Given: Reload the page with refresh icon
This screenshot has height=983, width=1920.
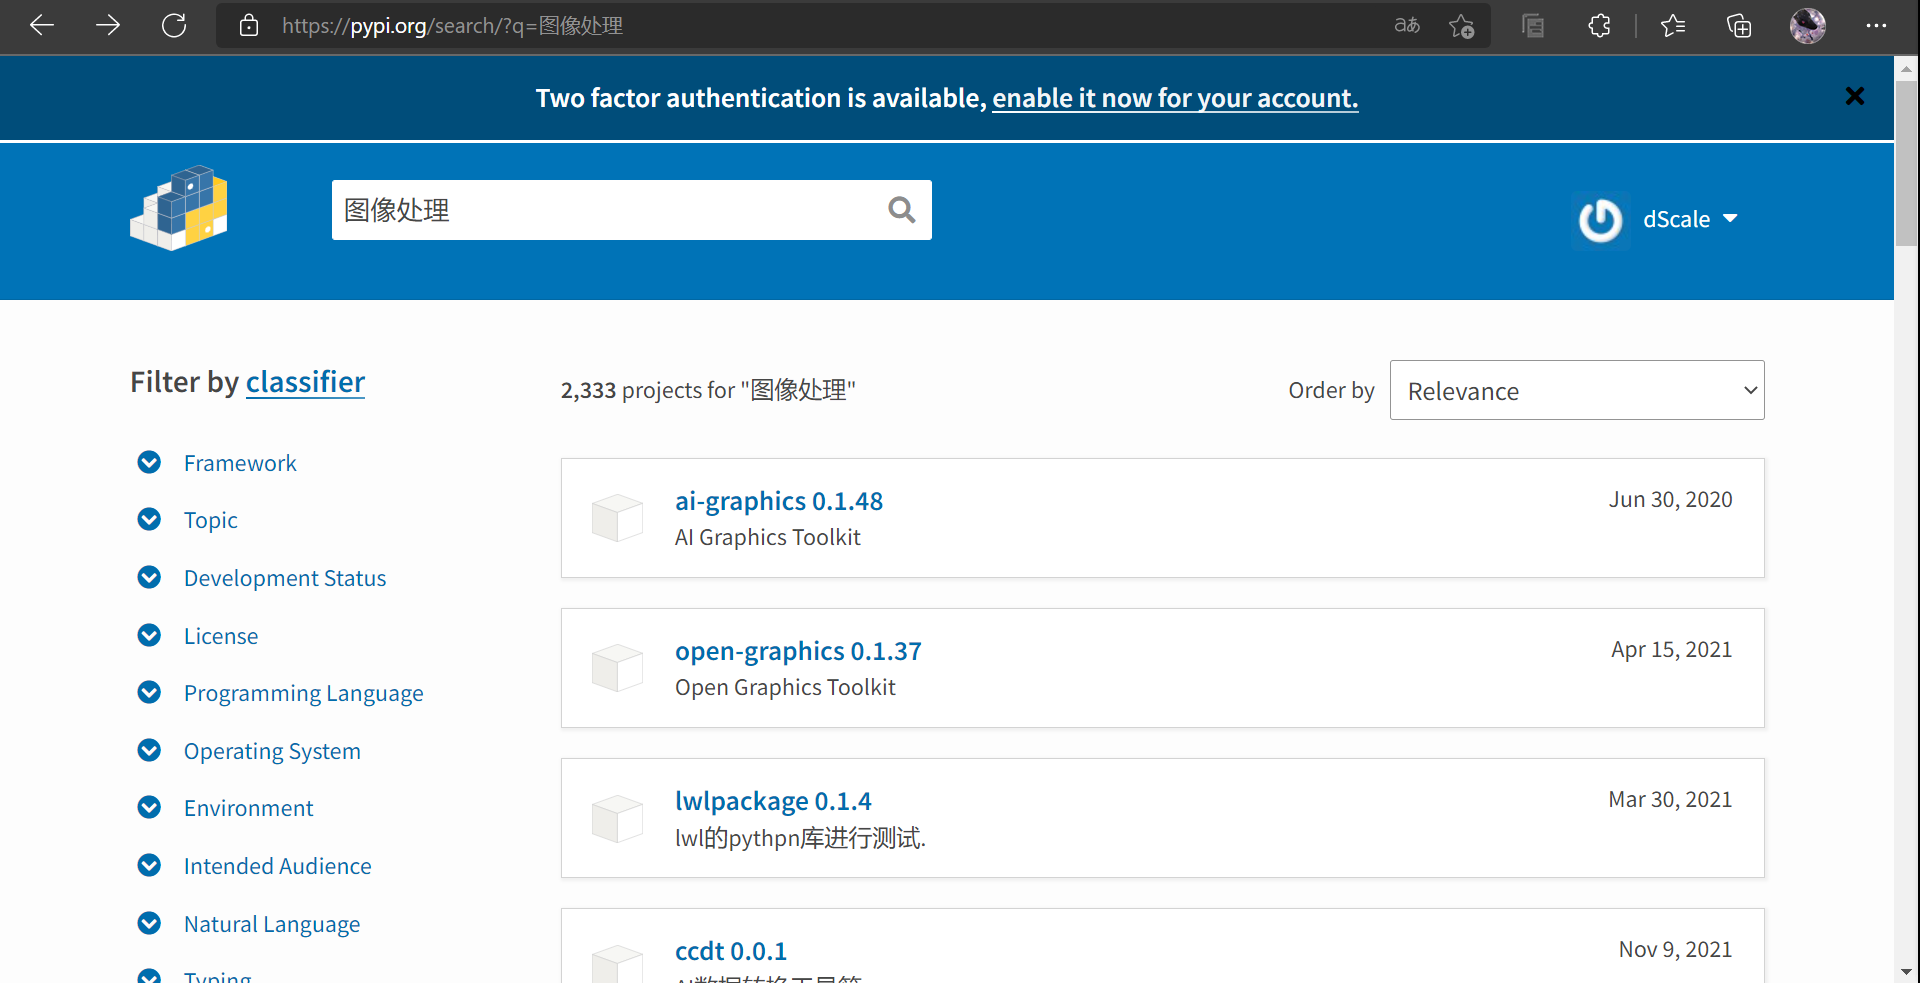Looking at the screenshot, I should click(174, 26).
